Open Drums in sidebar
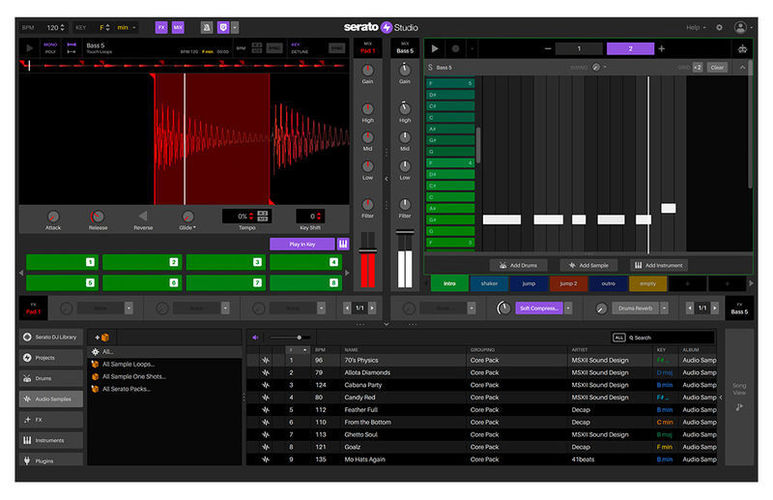This screenshot has width=773, height=500. click(51, 379)
